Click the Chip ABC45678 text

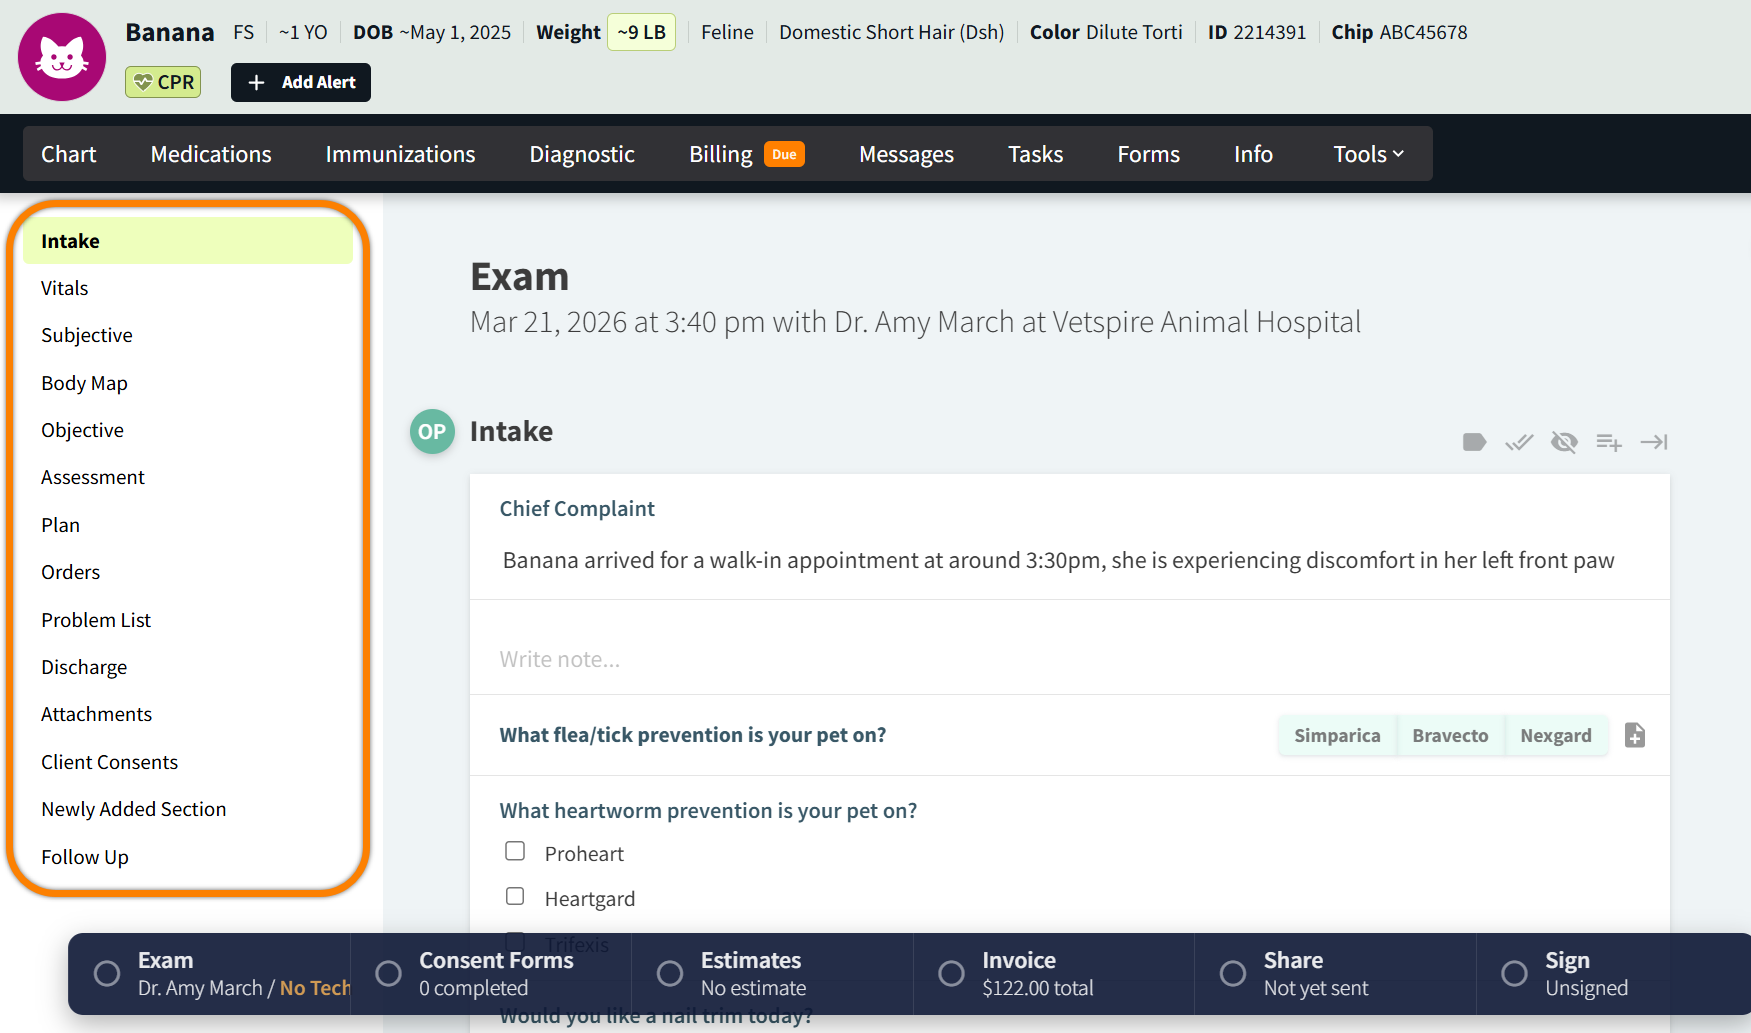1399,32
